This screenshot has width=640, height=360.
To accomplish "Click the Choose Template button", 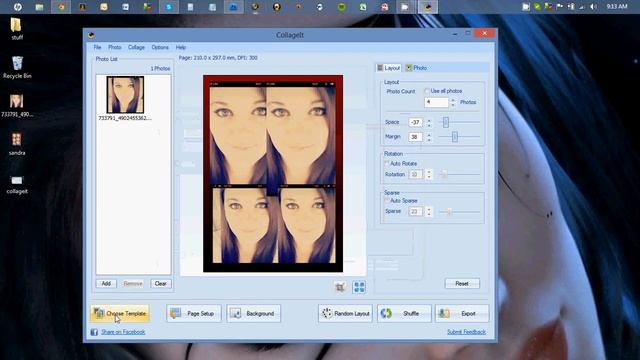I will click(x=120, y=313).
